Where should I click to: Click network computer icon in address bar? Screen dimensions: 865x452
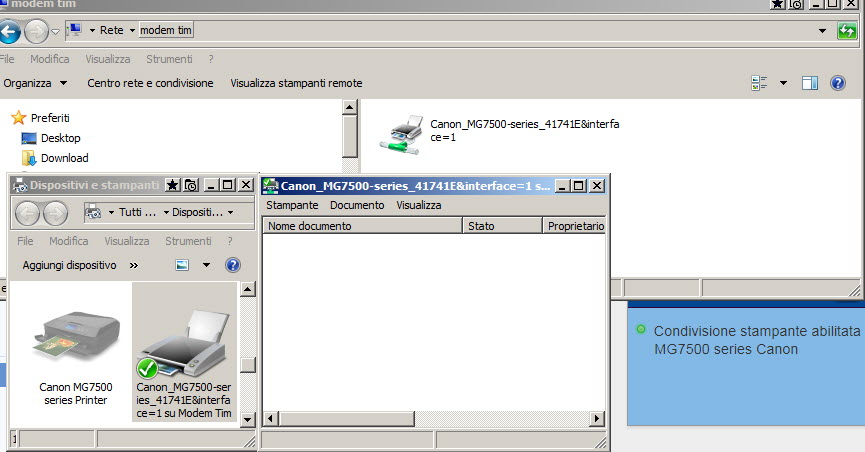coord(75,30)
